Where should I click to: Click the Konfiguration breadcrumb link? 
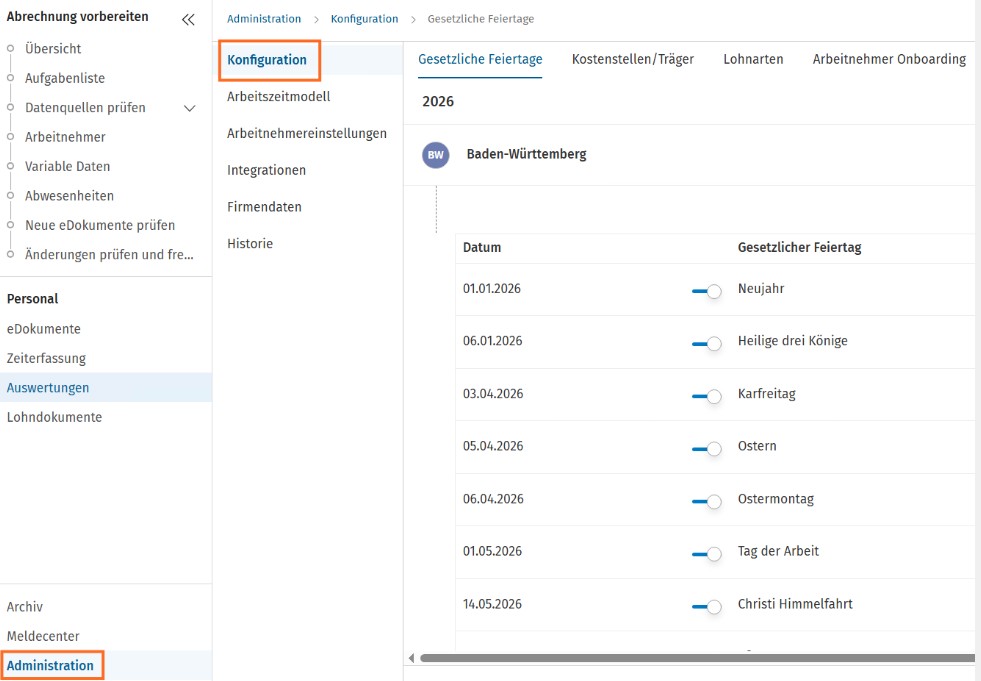364,19
